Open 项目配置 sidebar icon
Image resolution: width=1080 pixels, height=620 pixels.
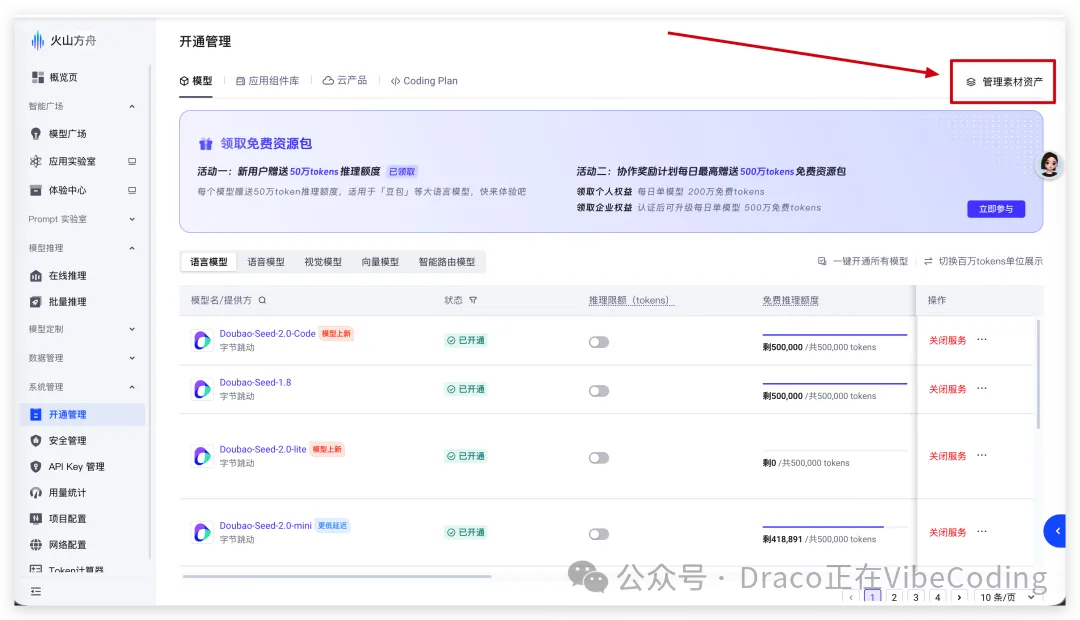(x=36, y=519)
